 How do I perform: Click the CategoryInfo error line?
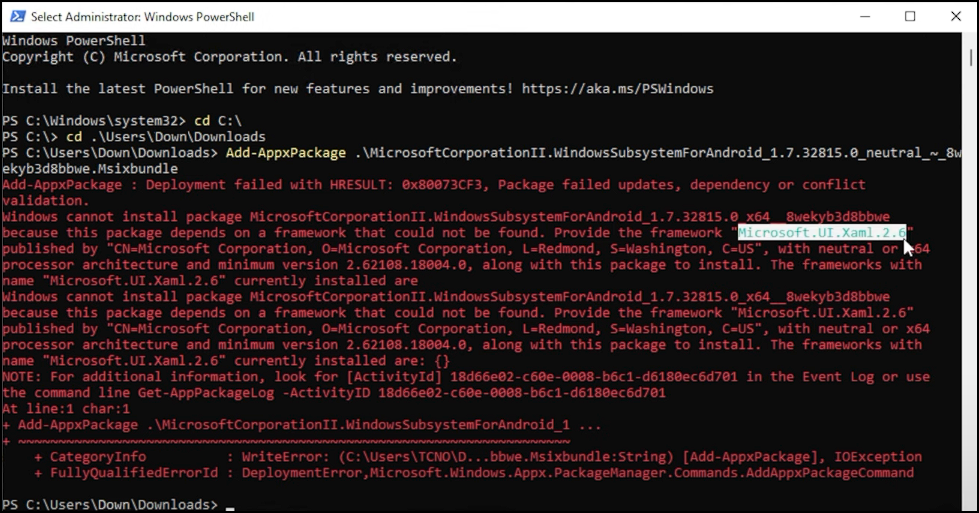(478, 457)
